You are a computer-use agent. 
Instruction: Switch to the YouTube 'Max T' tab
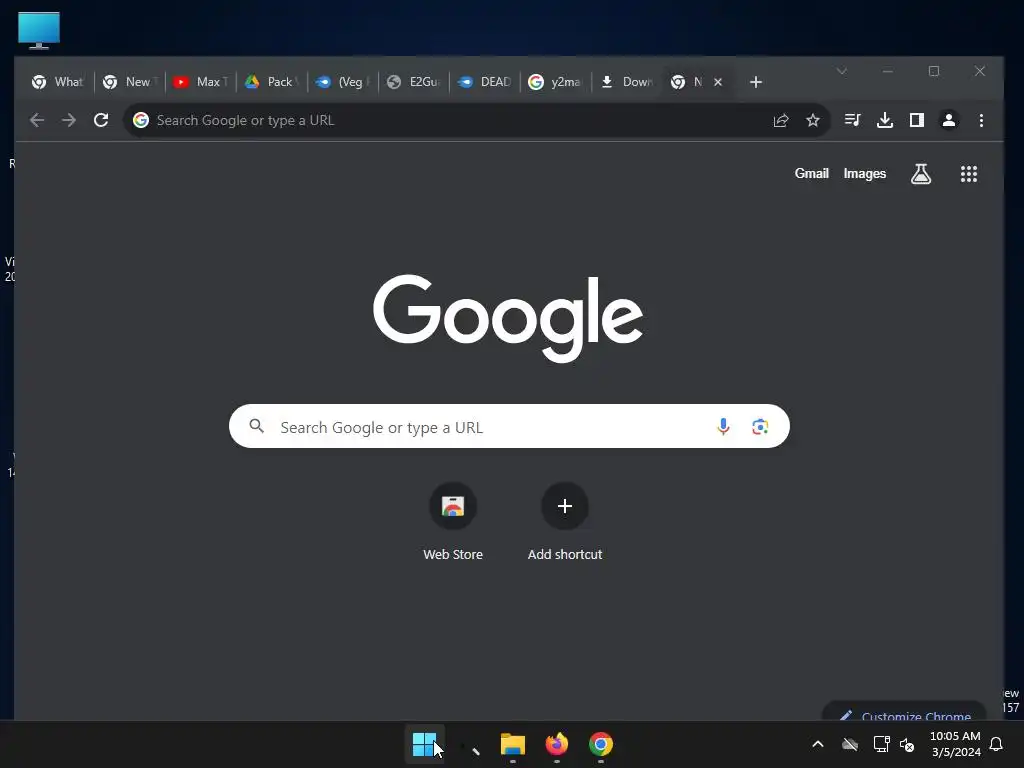pyautogui.click(x=201, y=82)
